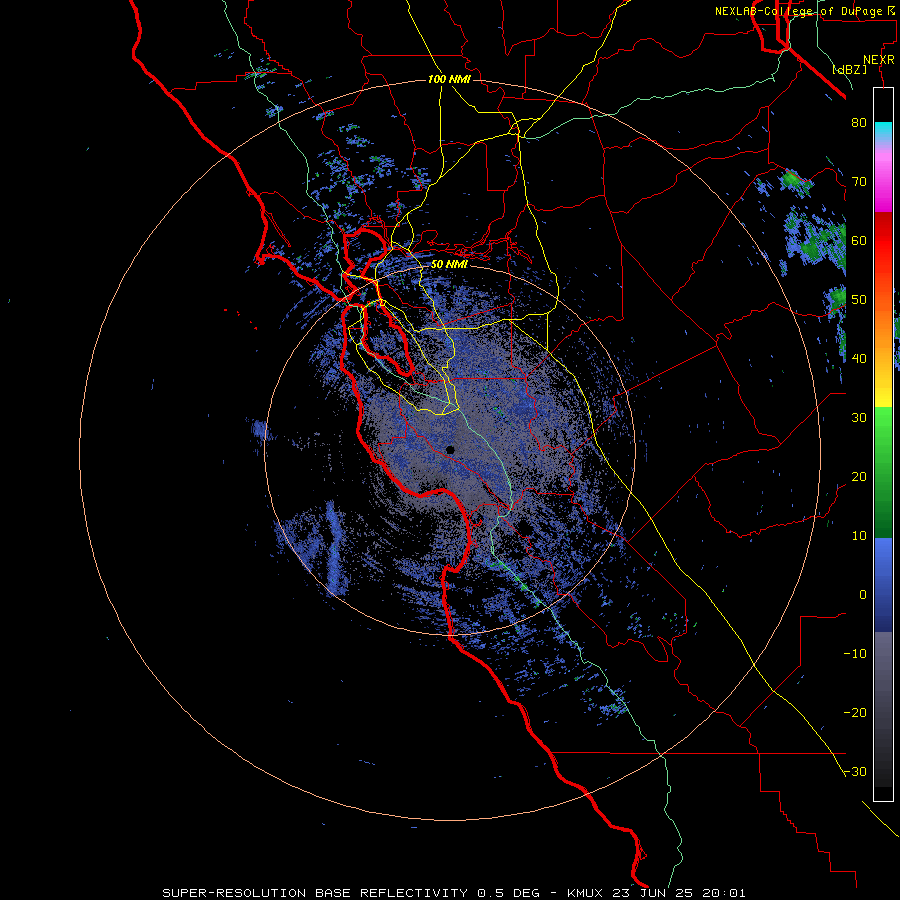Image resolution: width=900 pixels, height=900 pixels.
Task: Click the '60' value on dBZ scale
Action: click(x=859, y=240)
